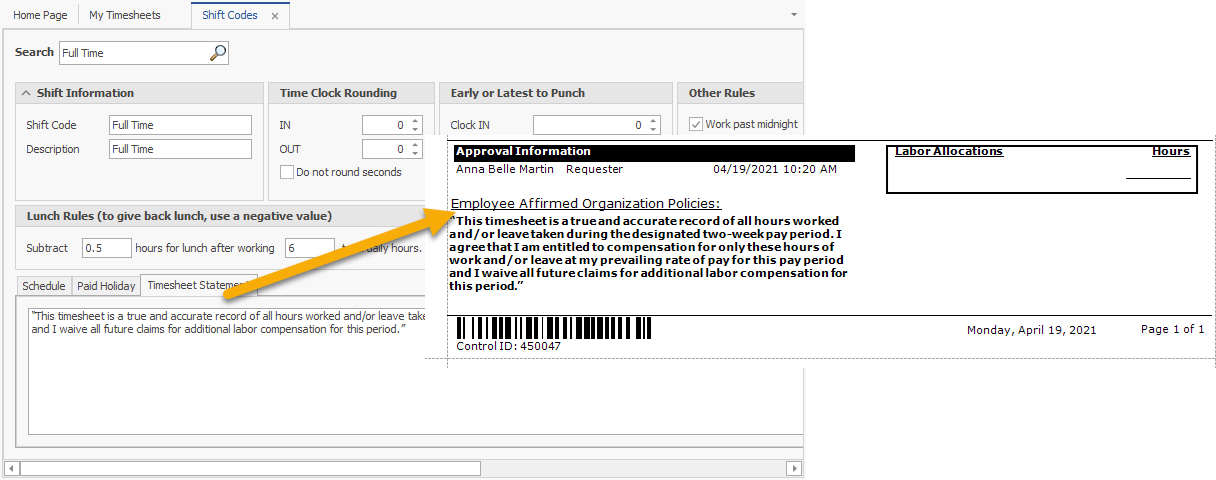The height and width of the screenshot is (480, 1216).
Task: Focus the Shift Code text box
Action: click(180, 125)
